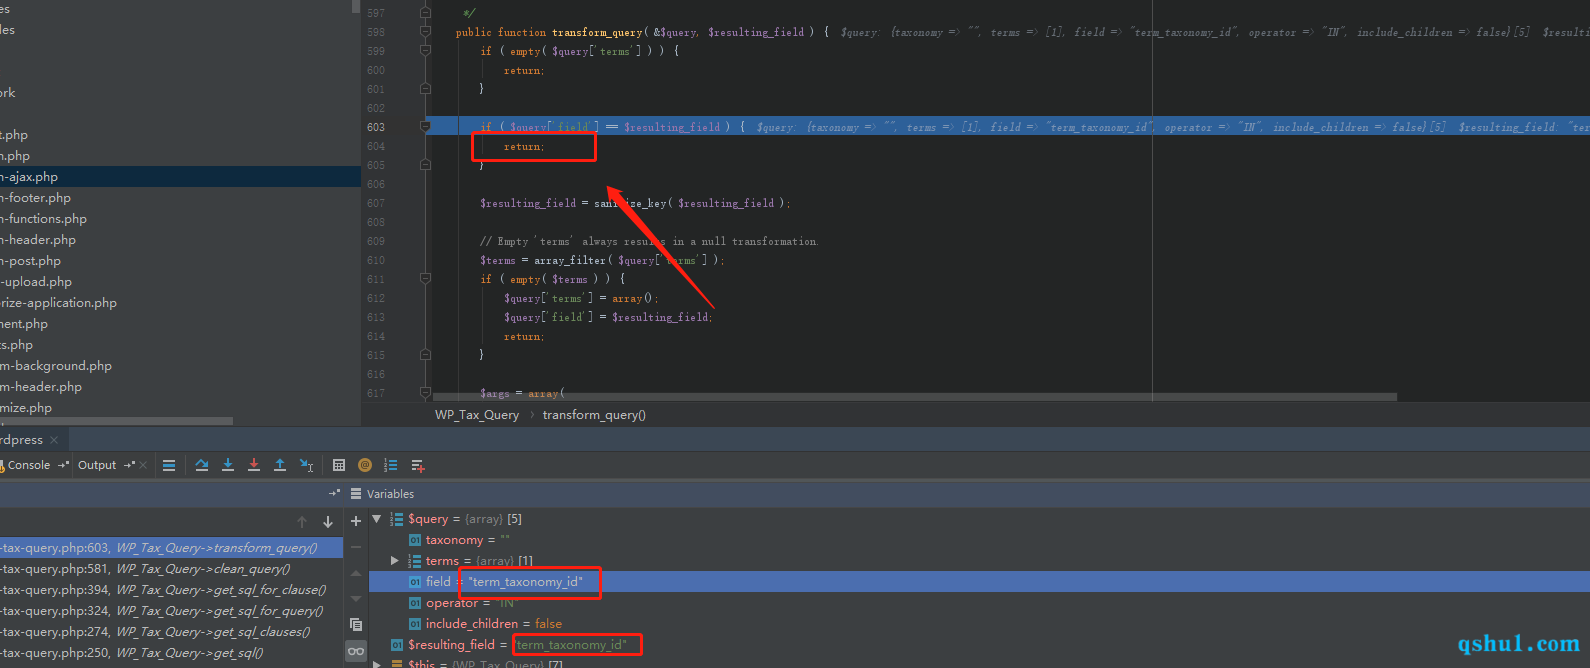
Task: Open the -post.php file in project tree
Action: (x=31, y=261)
